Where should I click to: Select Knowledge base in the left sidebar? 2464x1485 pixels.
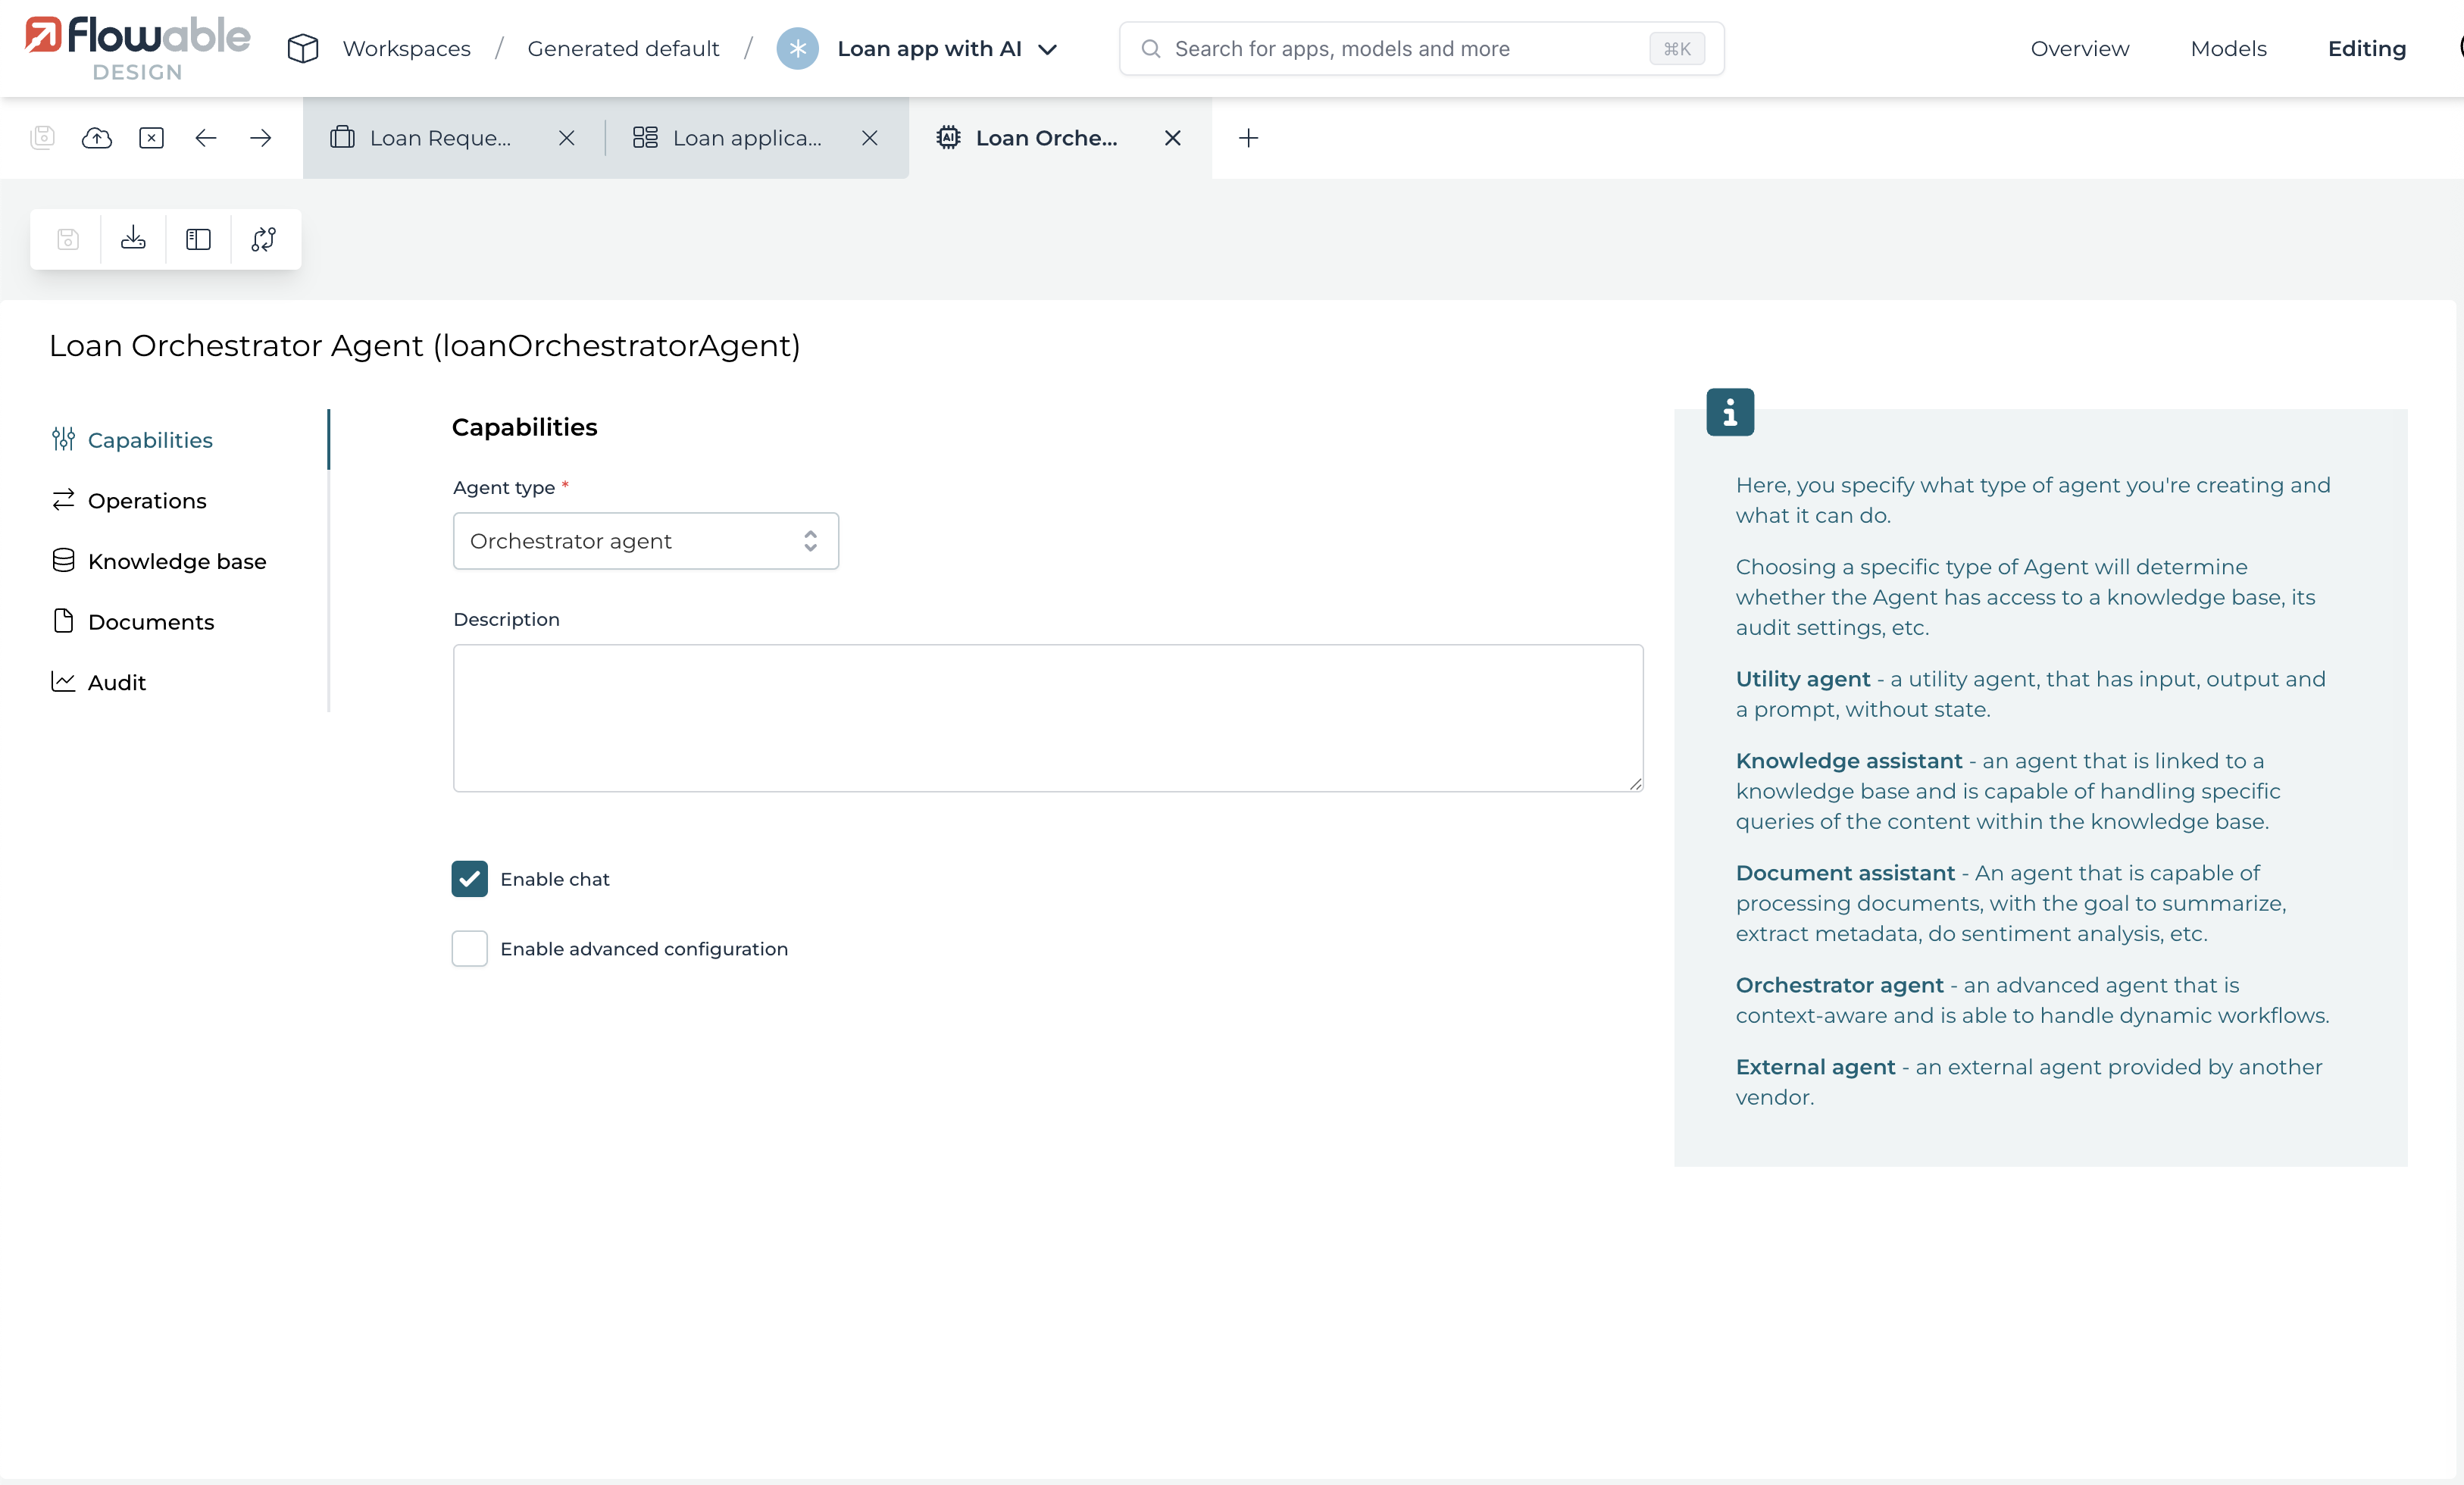(176, 561)
